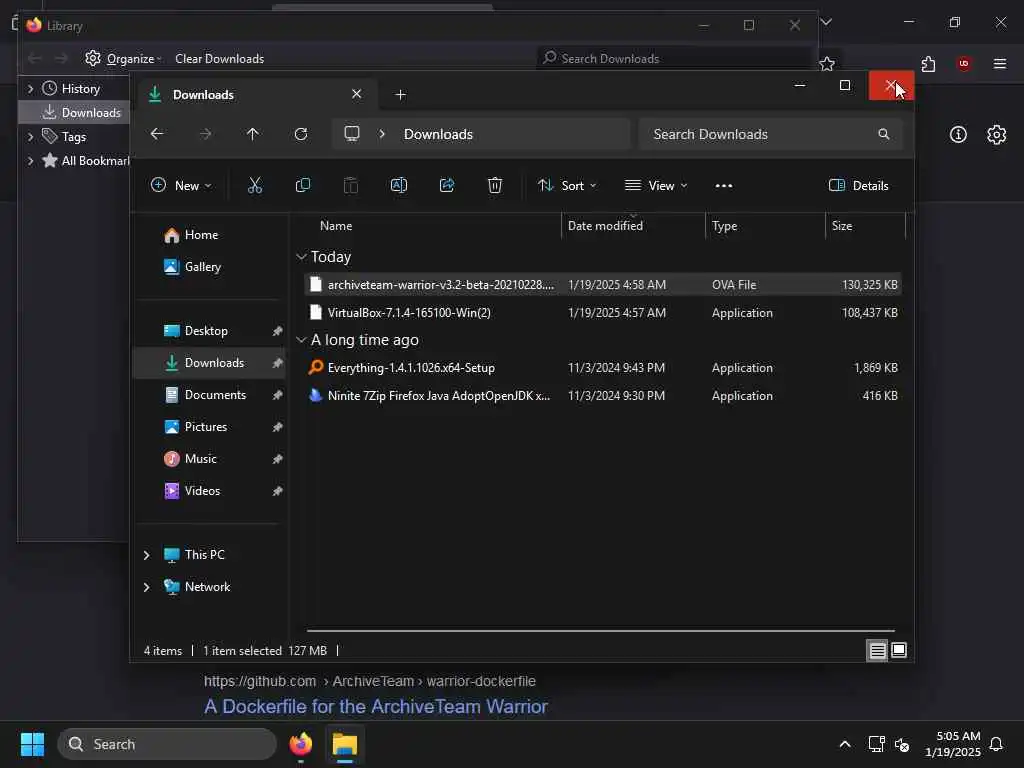
Task: Click the File Explorer icon in the taskbar
Action: click(345, 744)
